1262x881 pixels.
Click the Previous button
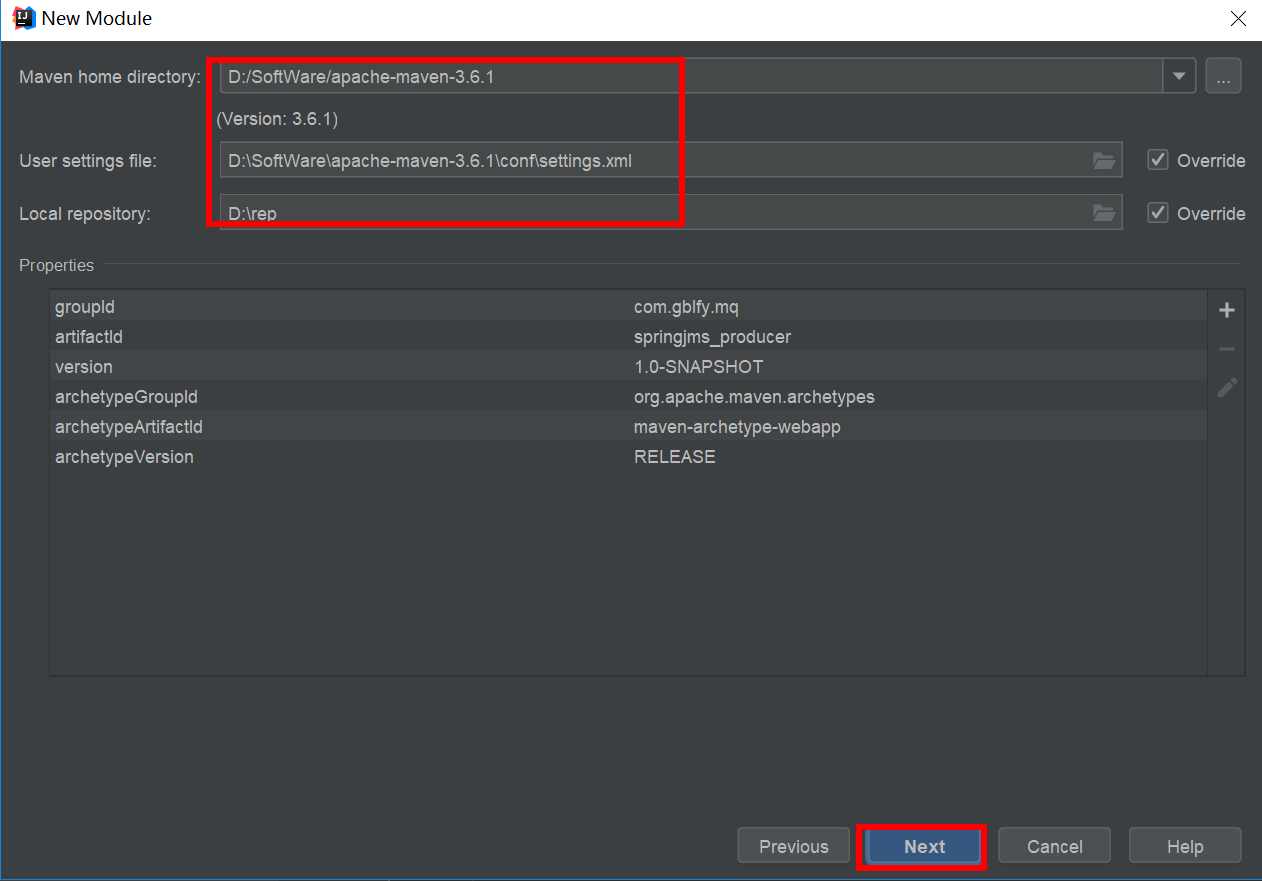(x=794, y=846)
